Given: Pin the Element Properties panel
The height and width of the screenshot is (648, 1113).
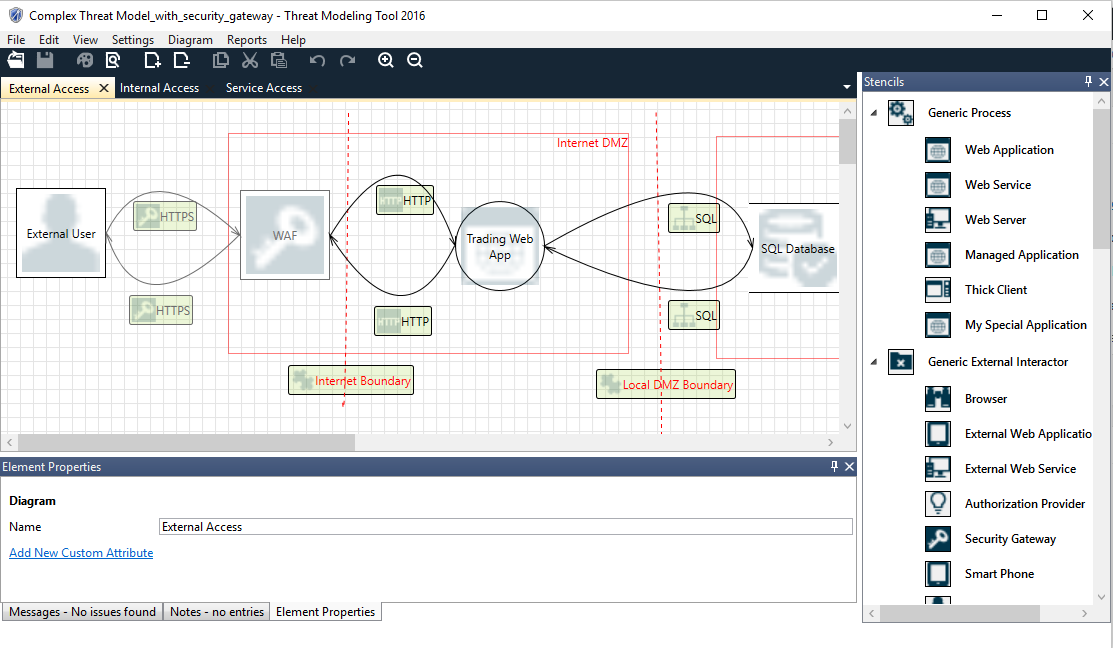Looking at the screenshot, I should [834, 466].
